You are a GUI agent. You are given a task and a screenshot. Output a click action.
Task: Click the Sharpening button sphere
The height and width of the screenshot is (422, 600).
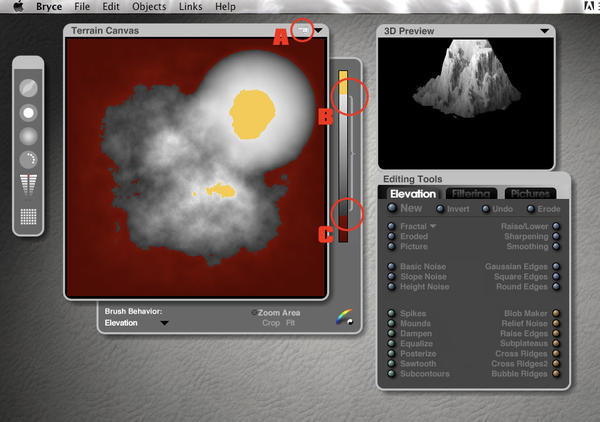[556, 236]
